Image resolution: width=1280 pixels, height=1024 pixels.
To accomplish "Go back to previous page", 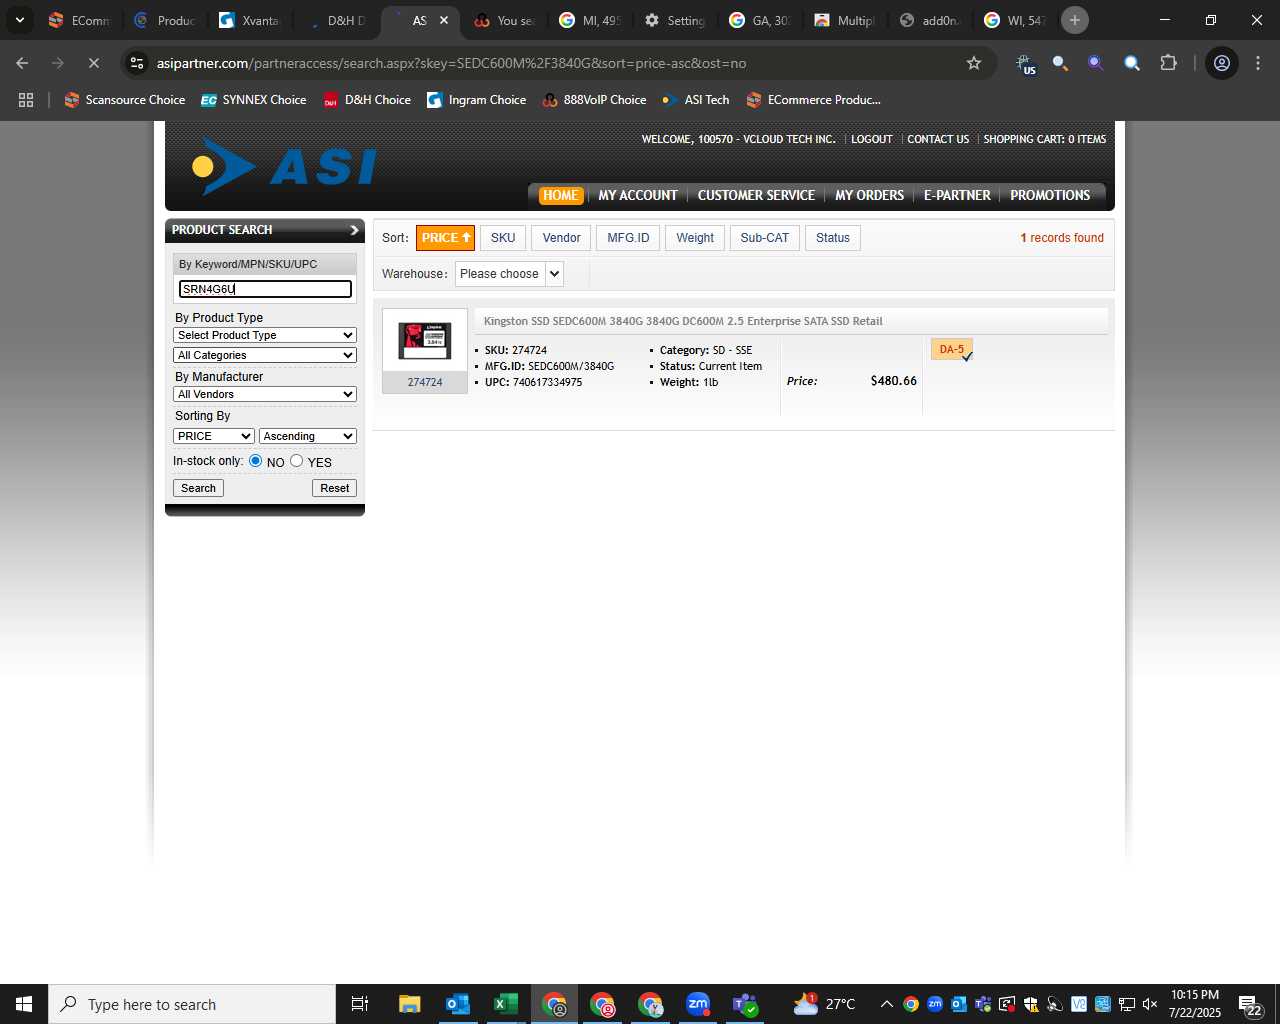I will click(x=22, y=63).
